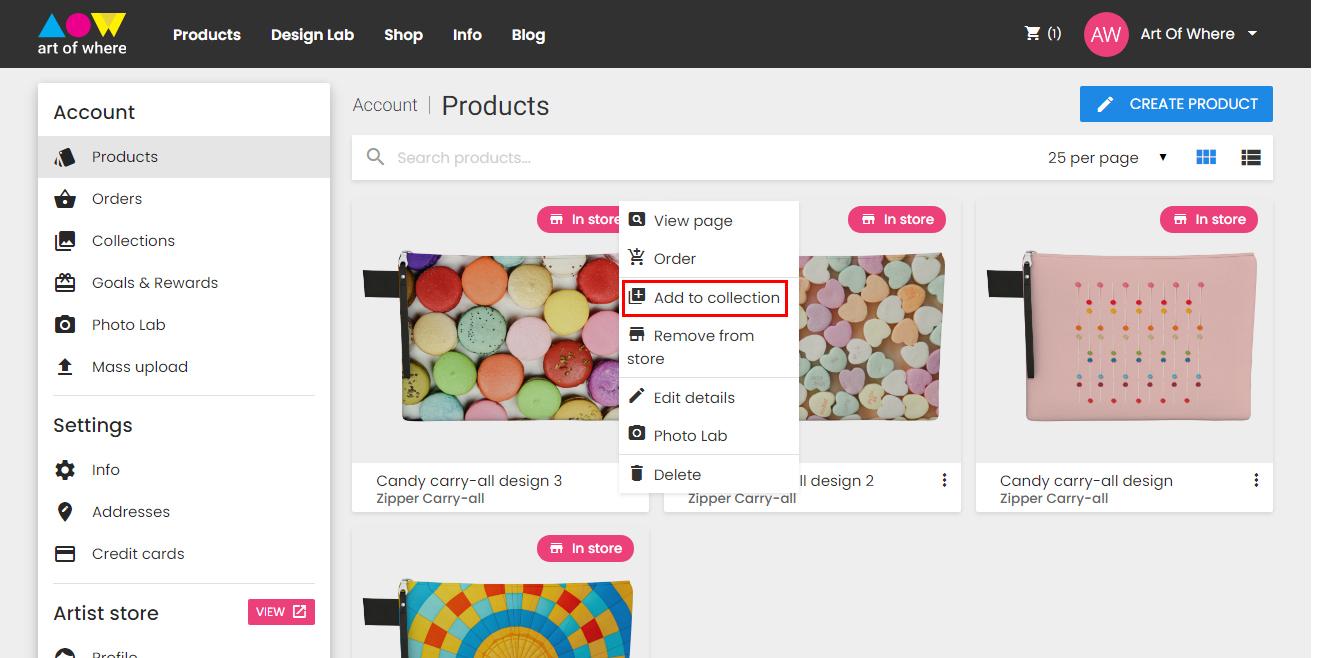Expand the Art Of Where account dropdown arrow
The width and height of the screenshot is (1326, 658).
point(1252,34)
